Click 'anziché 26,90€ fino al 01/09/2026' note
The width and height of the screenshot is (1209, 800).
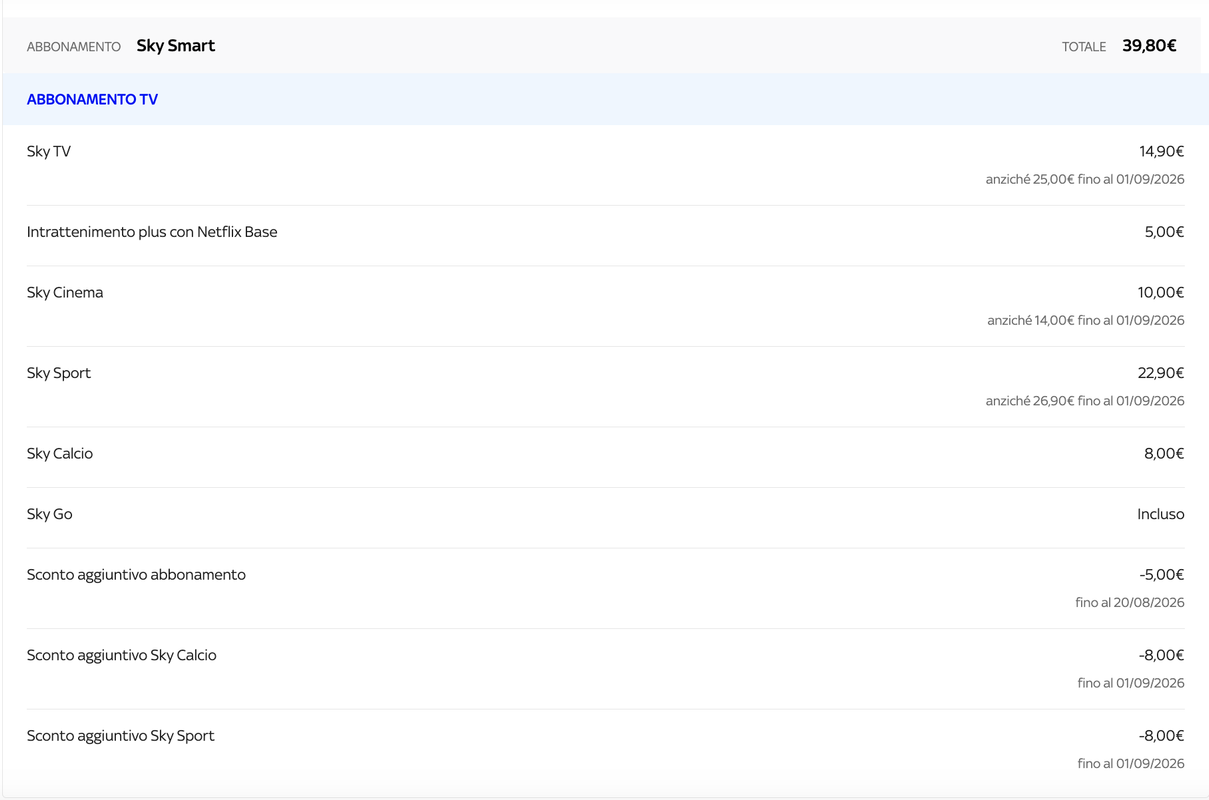1085,401
